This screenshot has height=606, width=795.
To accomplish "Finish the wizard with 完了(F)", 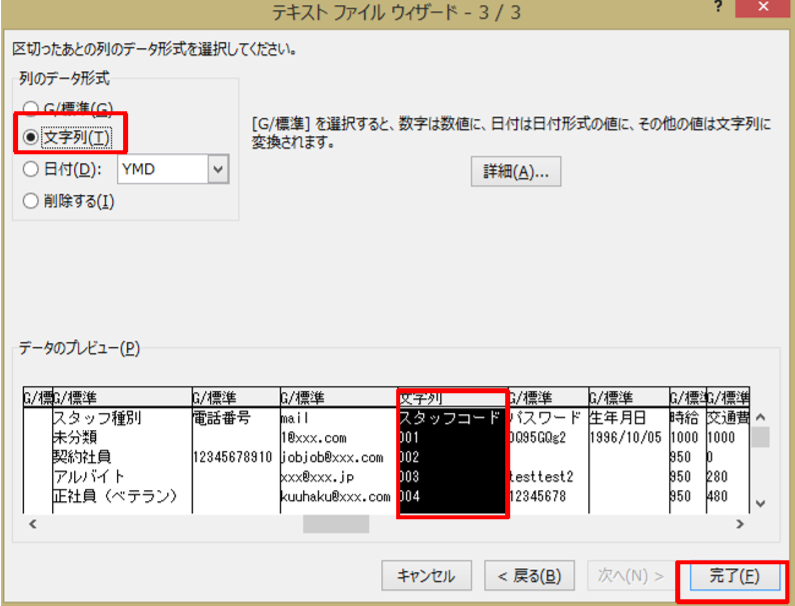I will click(x=733, y=576).
